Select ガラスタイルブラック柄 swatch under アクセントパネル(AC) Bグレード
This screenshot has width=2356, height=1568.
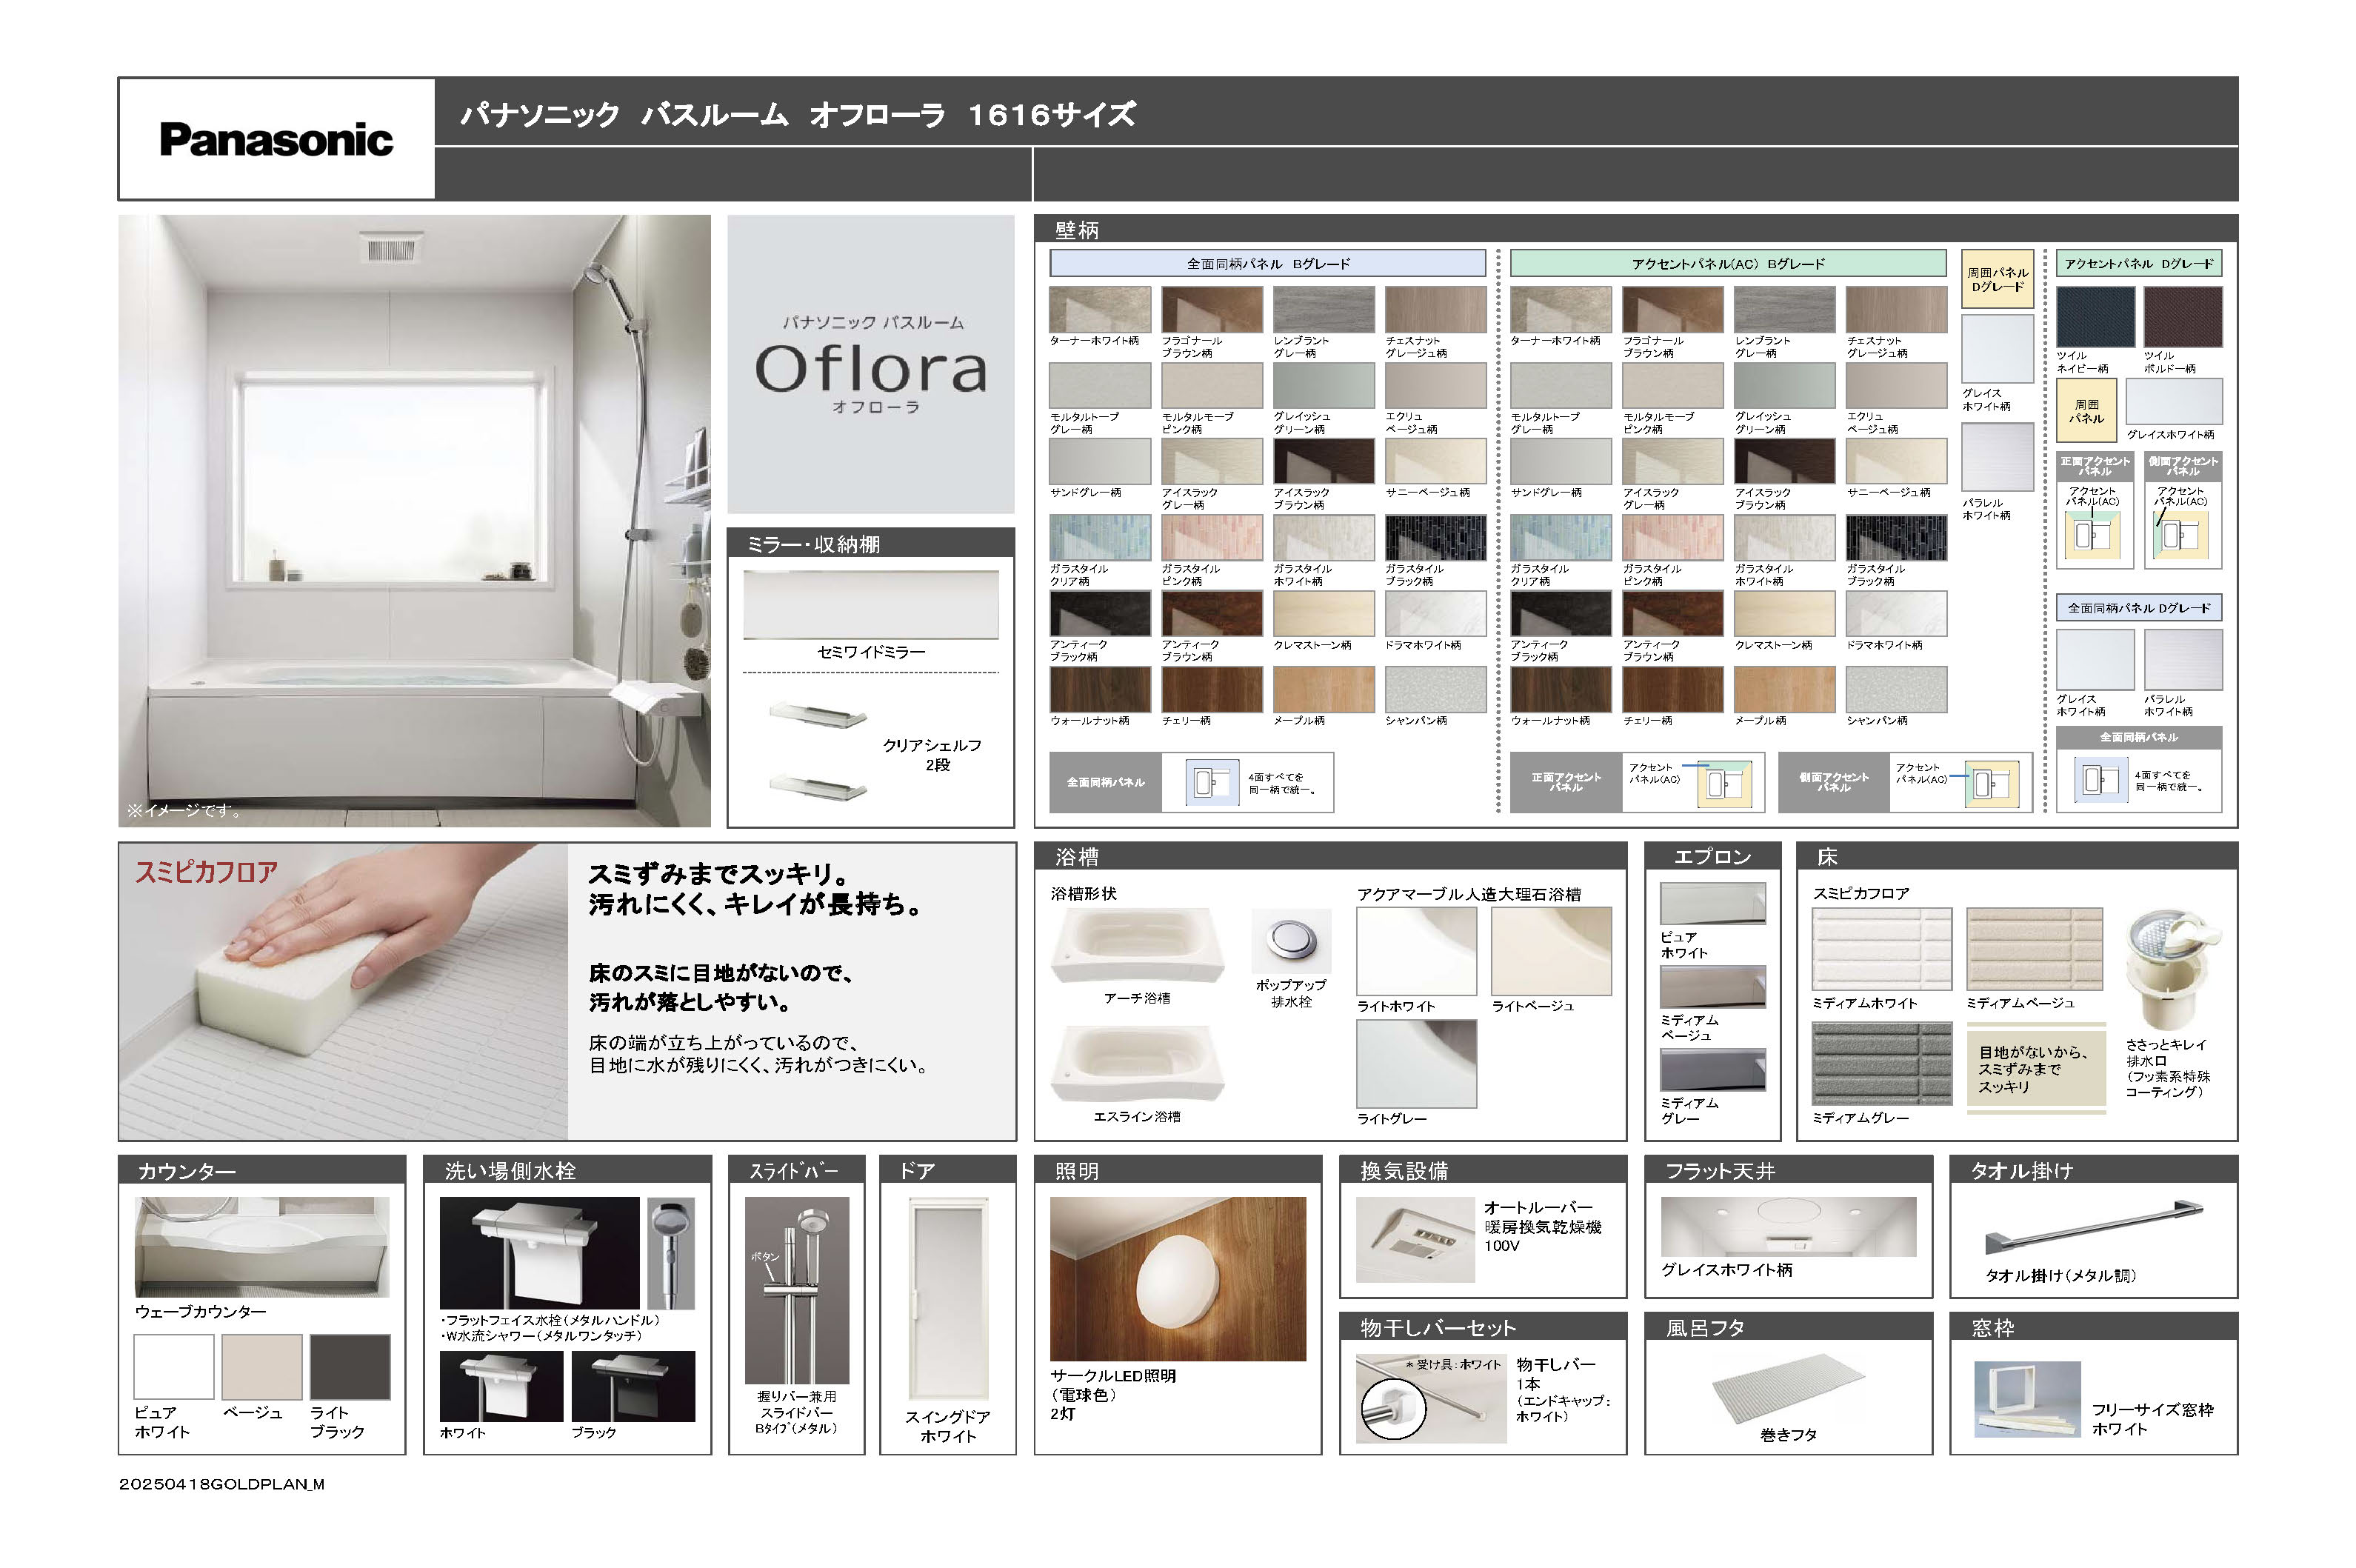pos(1896,538)
